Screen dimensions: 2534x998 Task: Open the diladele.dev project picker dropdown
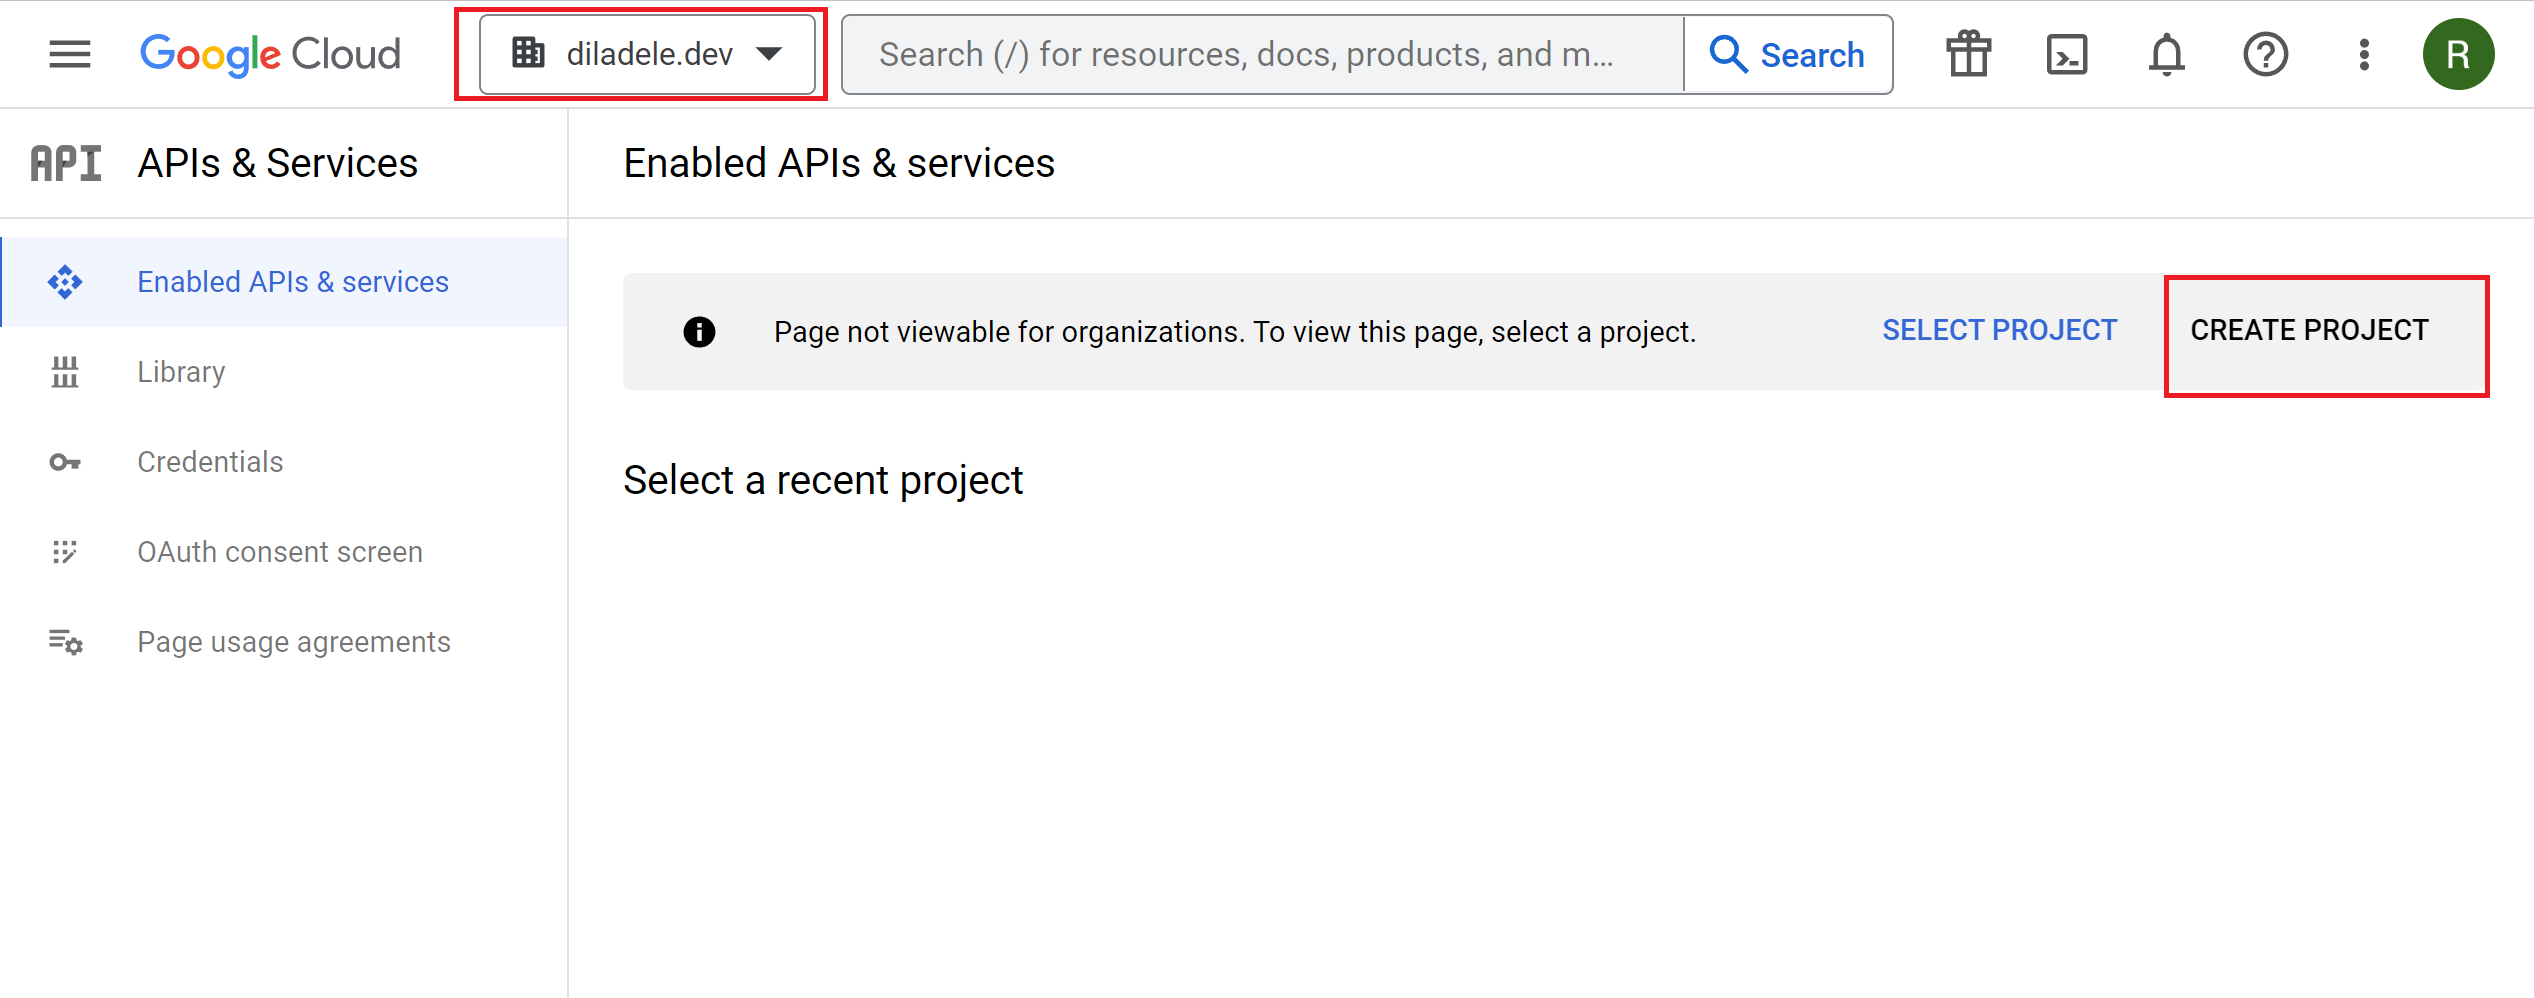click(x=647, y=54)
